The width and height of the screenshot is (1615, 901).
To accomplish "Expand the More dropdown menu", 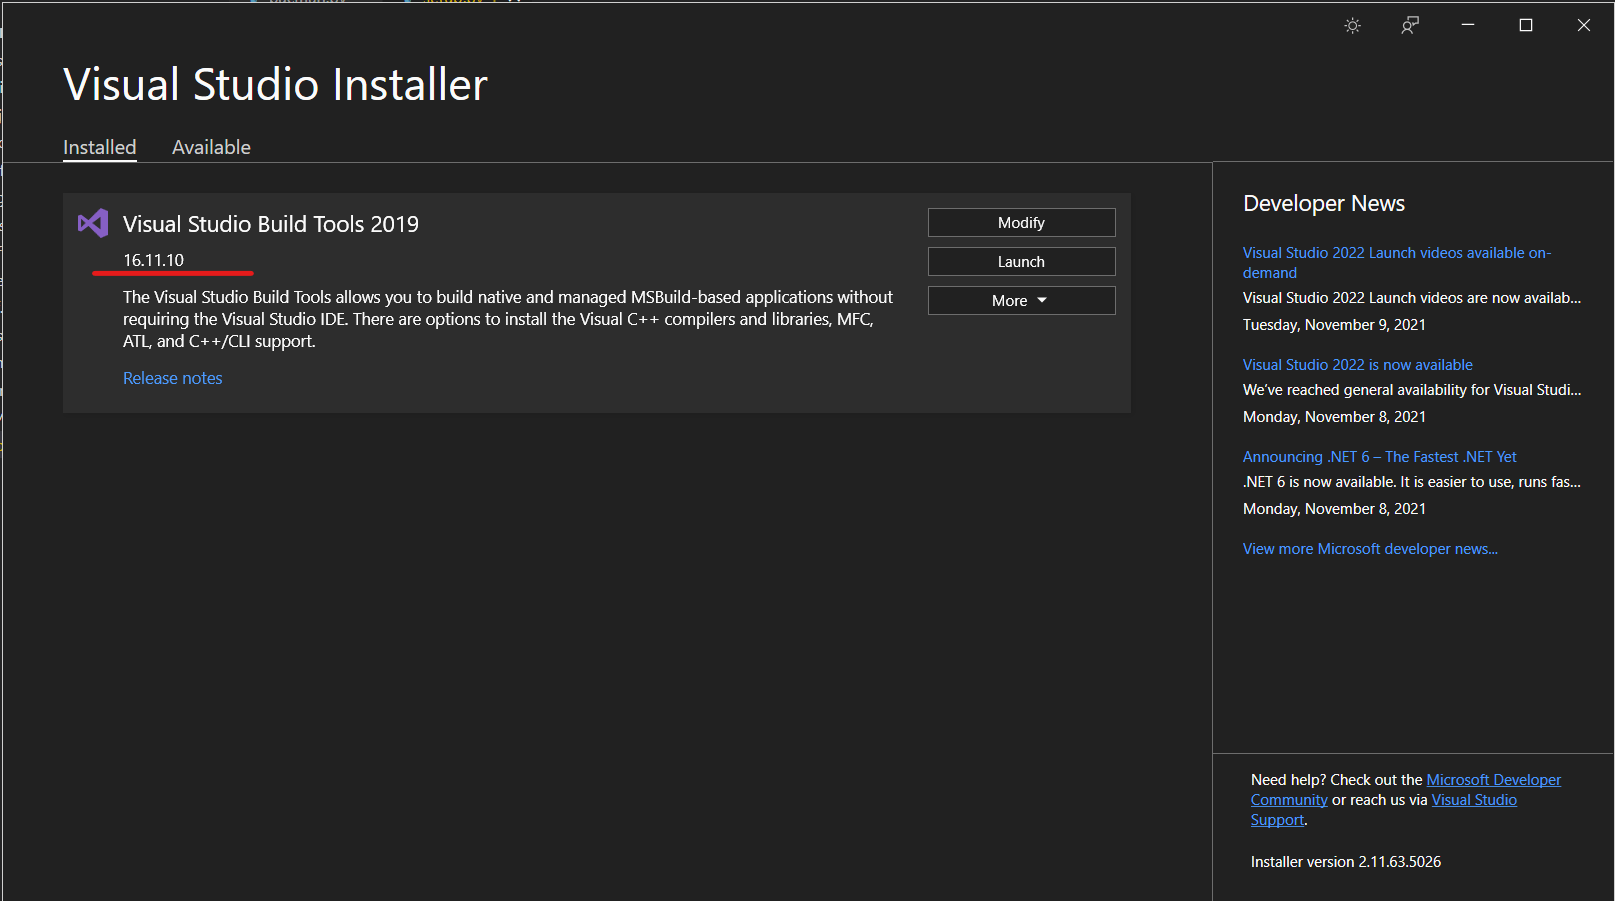I will pos(1021,300).
